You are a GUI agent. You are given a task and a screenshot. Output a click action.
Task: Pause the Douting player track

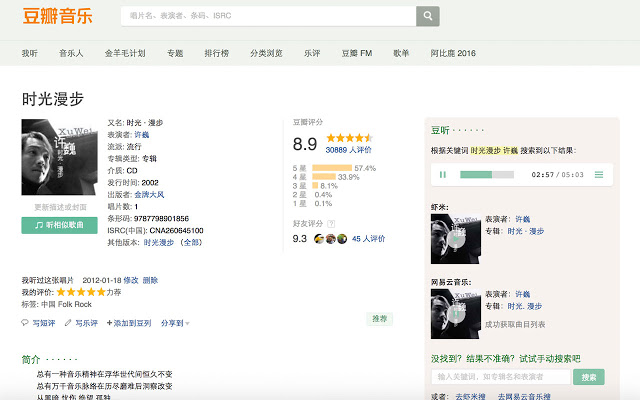coord(442,174)
